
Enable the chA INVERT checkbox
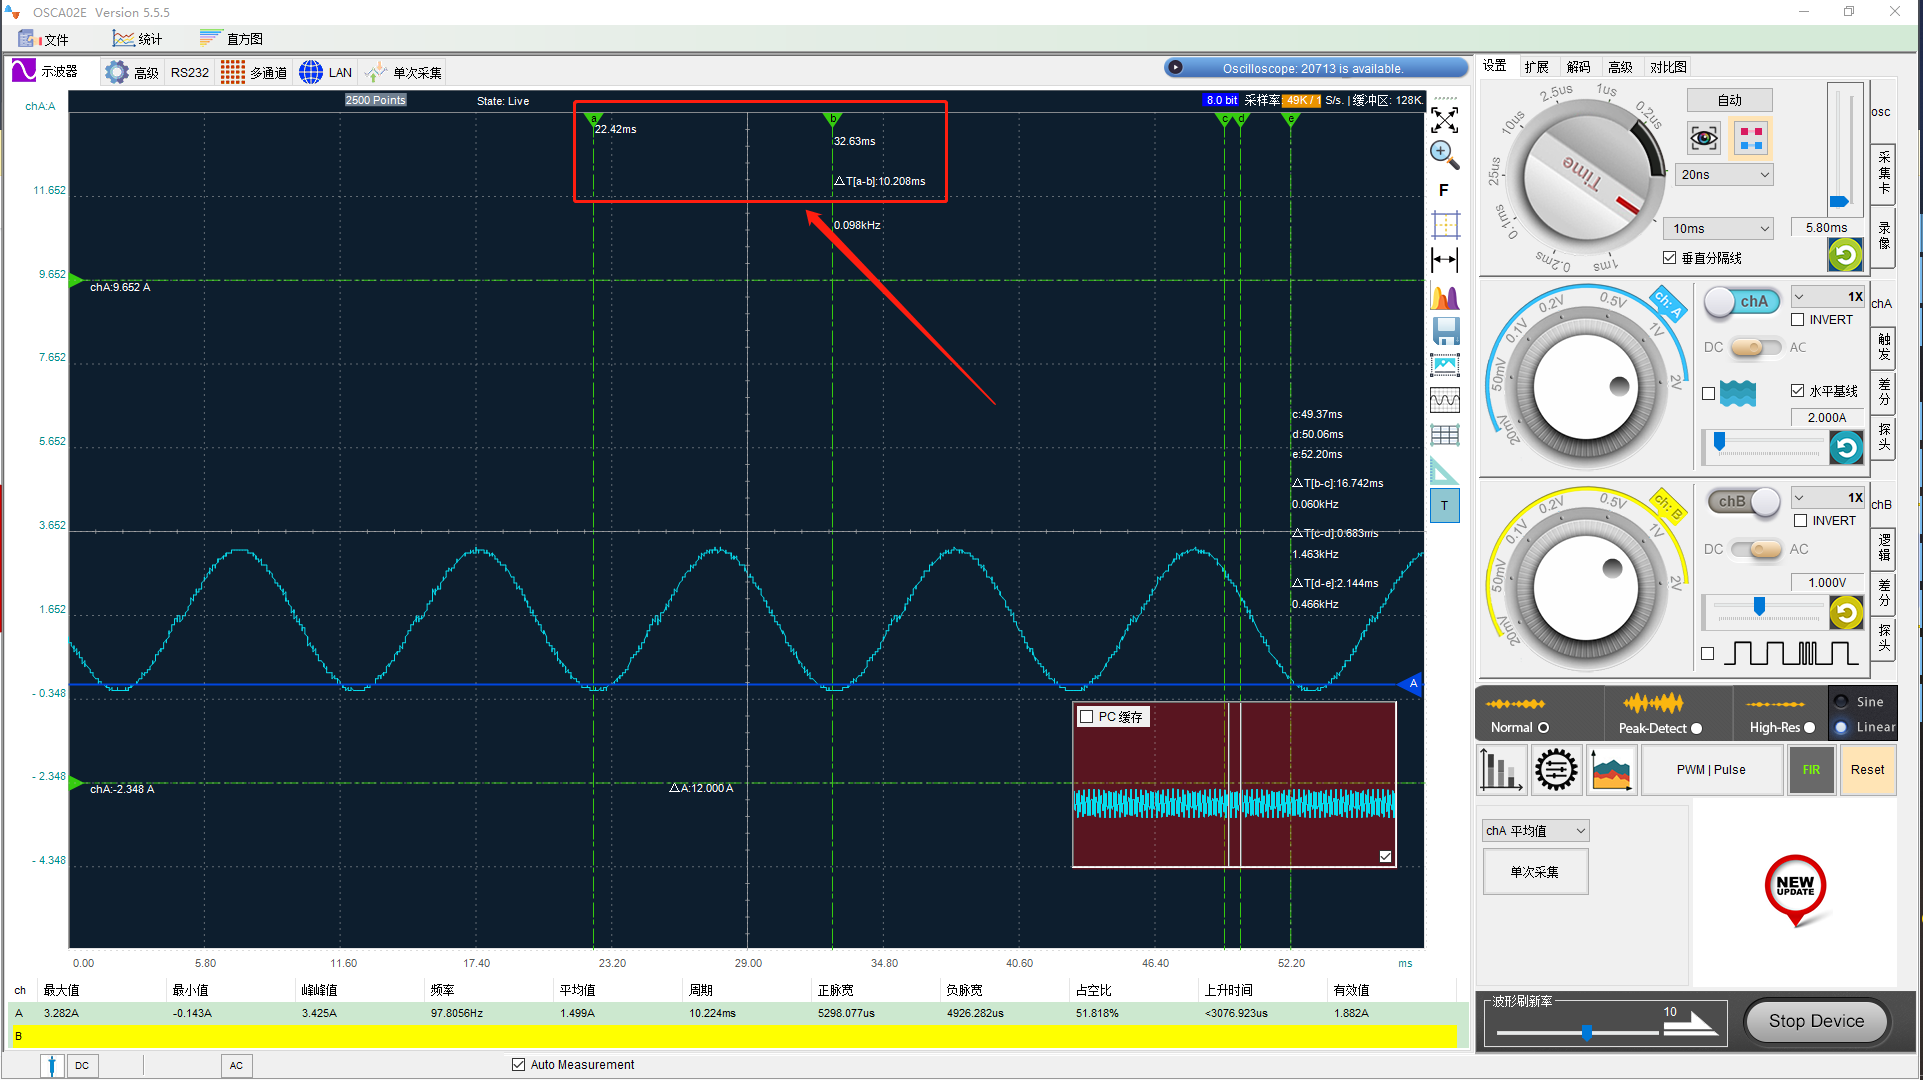click(1798, 320)
